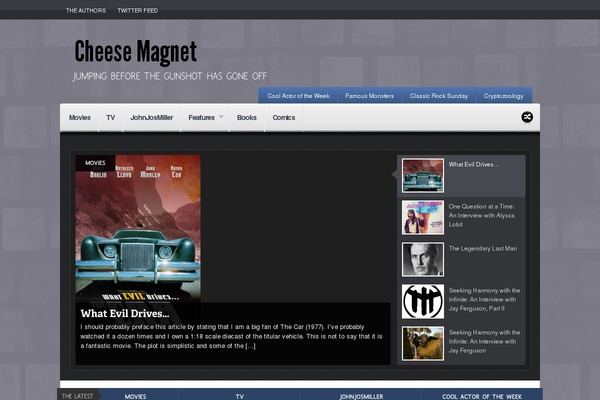
Task: Open the Famous Monsters tab
Action: tap(369, 96)
